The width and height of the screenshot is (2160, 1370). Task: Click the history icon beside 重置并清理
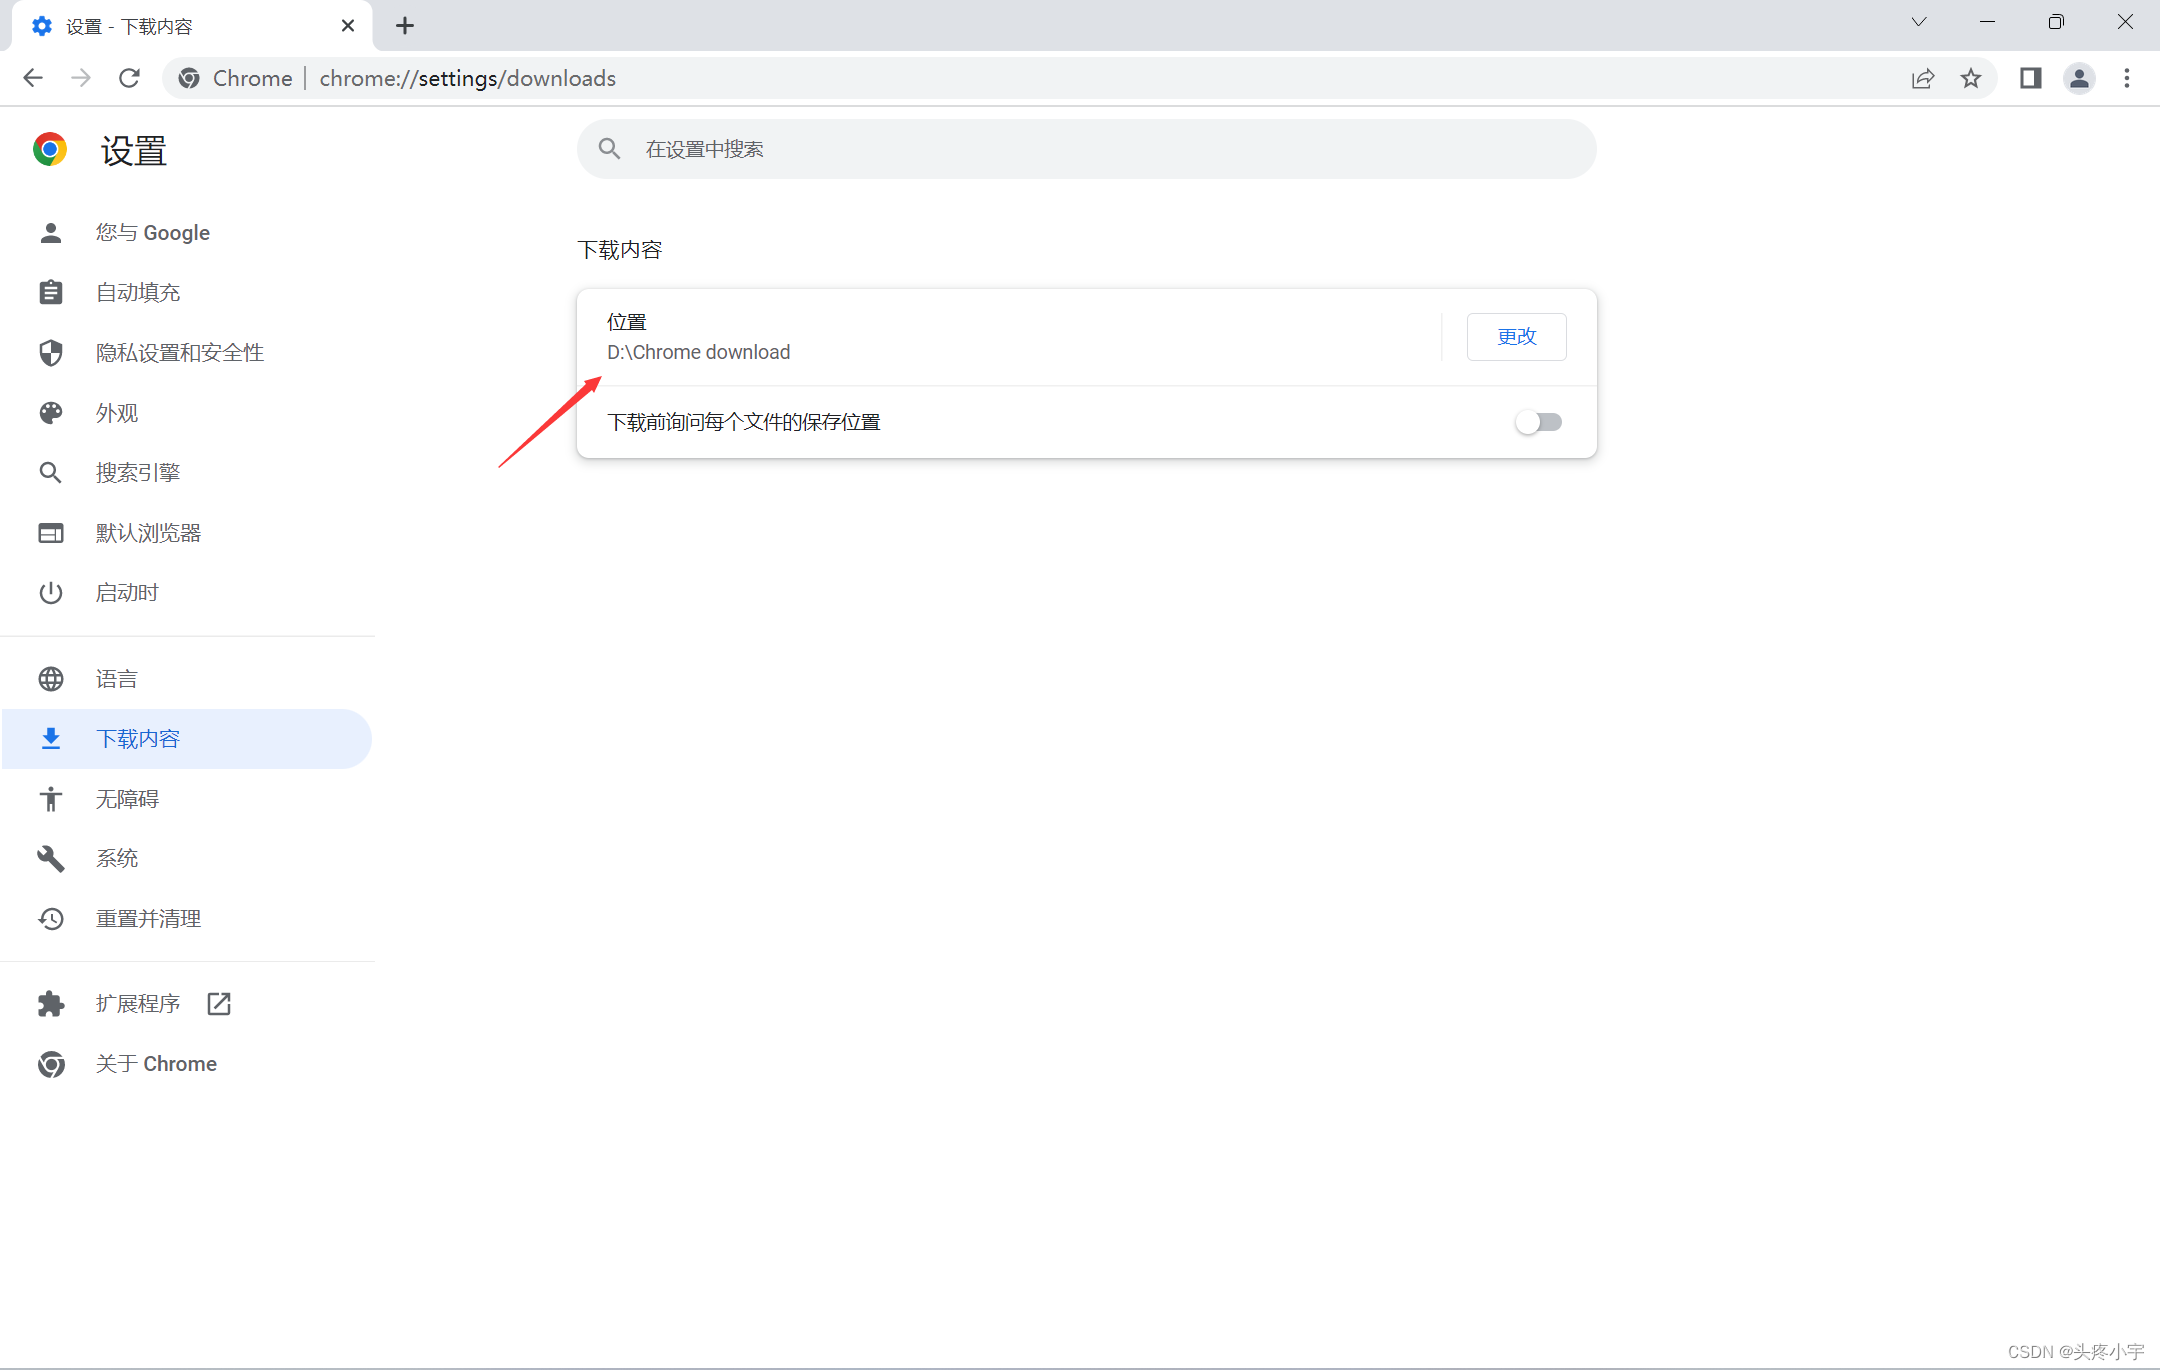(x=50, y=919)
